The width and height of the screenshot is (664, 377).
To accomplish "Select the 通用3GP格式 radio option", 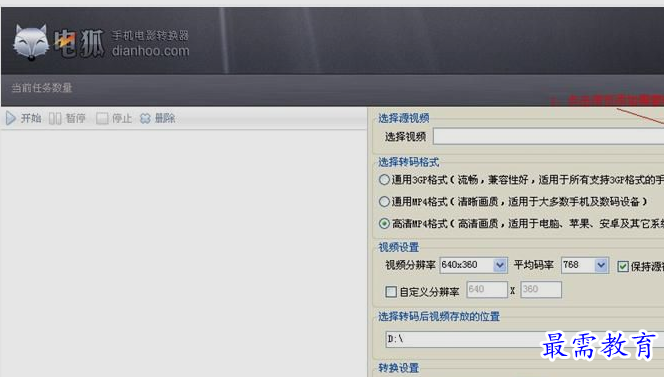I will point(384,180).
